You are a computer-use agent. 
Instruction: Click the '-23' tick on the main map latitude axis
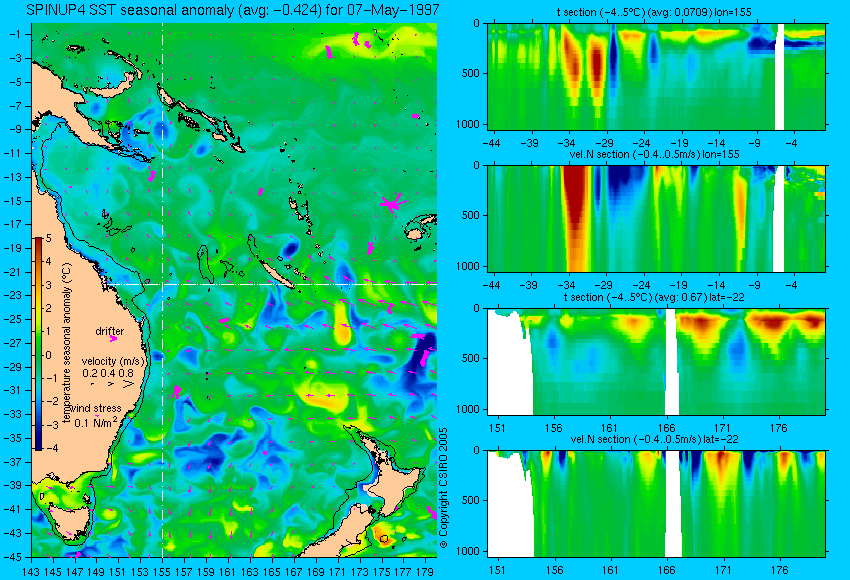click(14, 295)
